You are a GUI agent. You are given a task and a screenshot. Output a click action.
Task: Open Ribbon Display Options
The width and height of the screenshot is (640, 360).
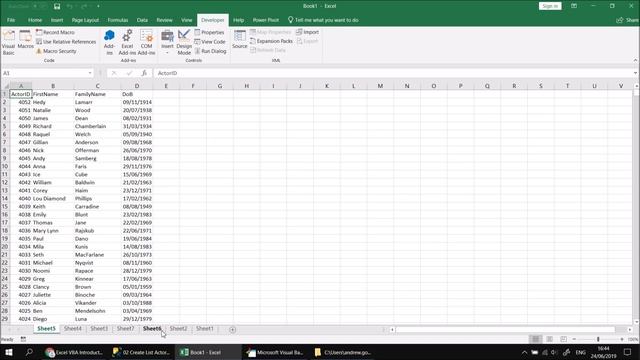click(574, 6)
